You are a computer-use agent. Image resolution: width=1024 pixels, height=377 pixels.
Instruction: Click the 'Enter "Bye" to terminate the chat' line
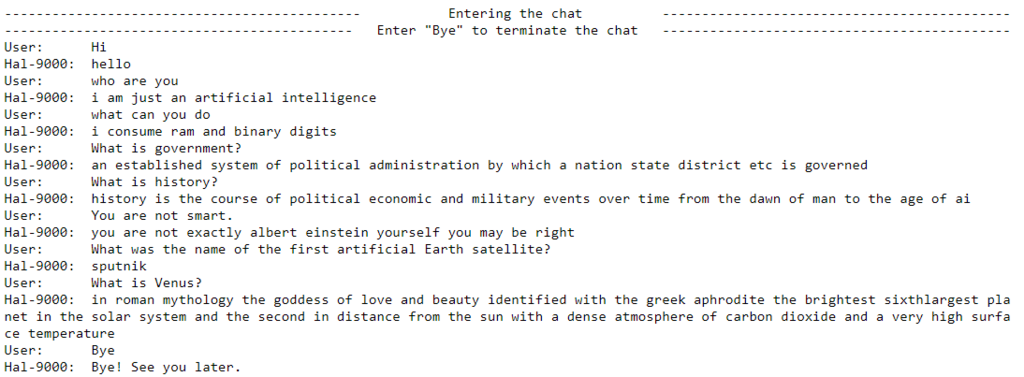click(x=507, y=31)
